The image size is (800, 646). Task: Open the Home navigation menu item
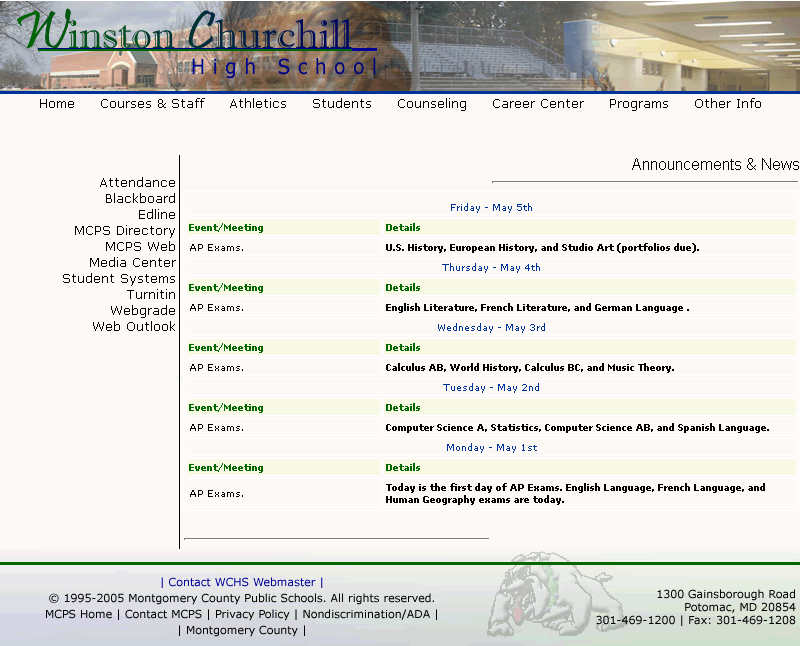[57, 104]
